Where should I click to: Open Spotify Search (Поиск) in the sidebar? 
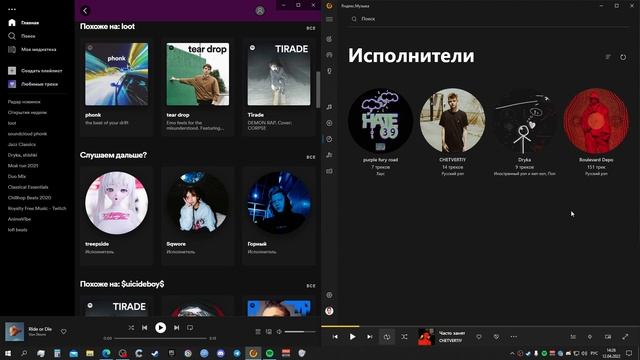coord(22,36)
